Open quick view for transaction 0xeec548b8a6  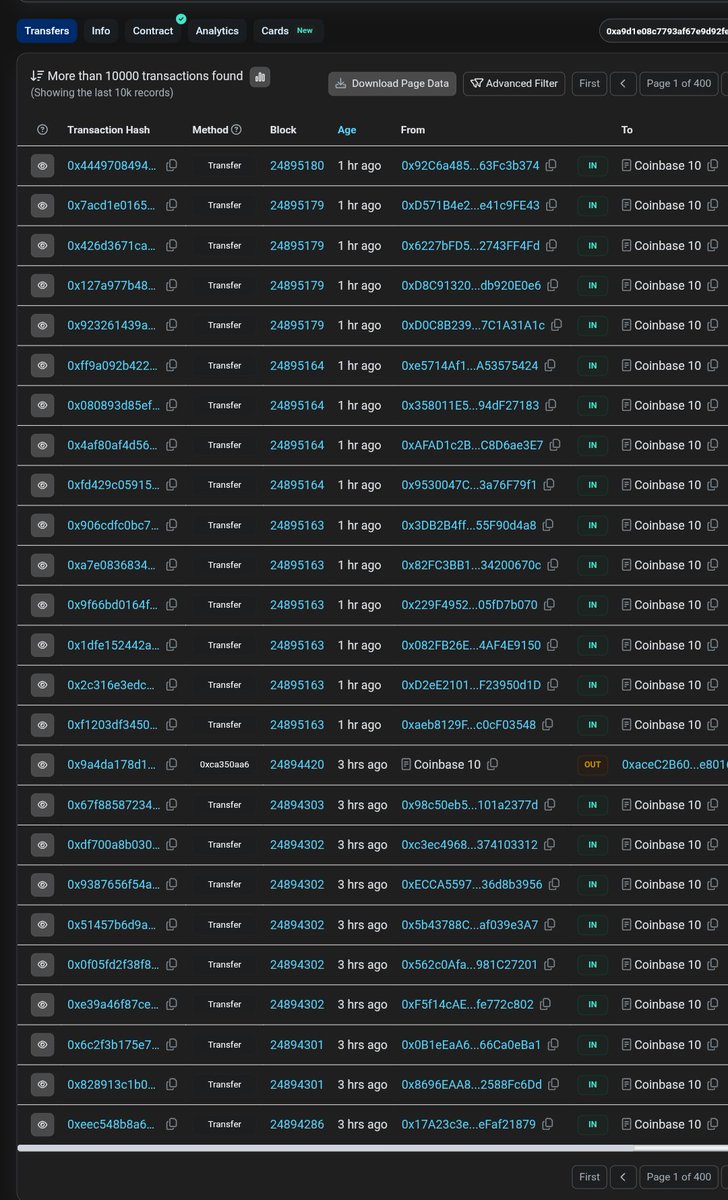[x=42, y=1124]
